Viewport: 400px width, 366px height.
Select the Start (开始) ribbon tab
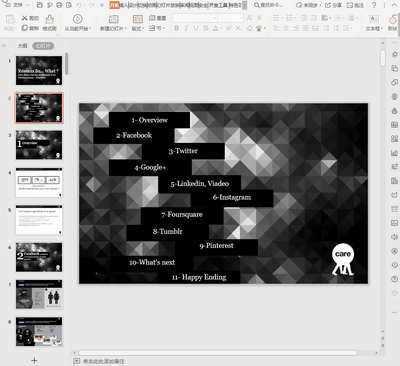click(114, 5)
